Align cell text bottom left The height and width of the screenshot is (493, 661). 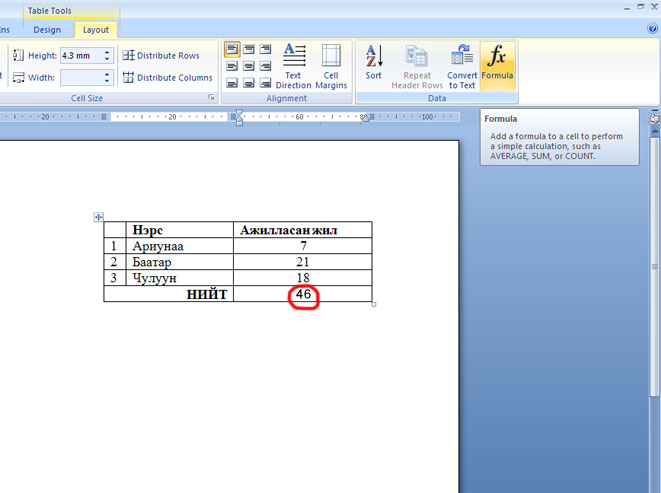pyautogui.click(x=232, y=83)
